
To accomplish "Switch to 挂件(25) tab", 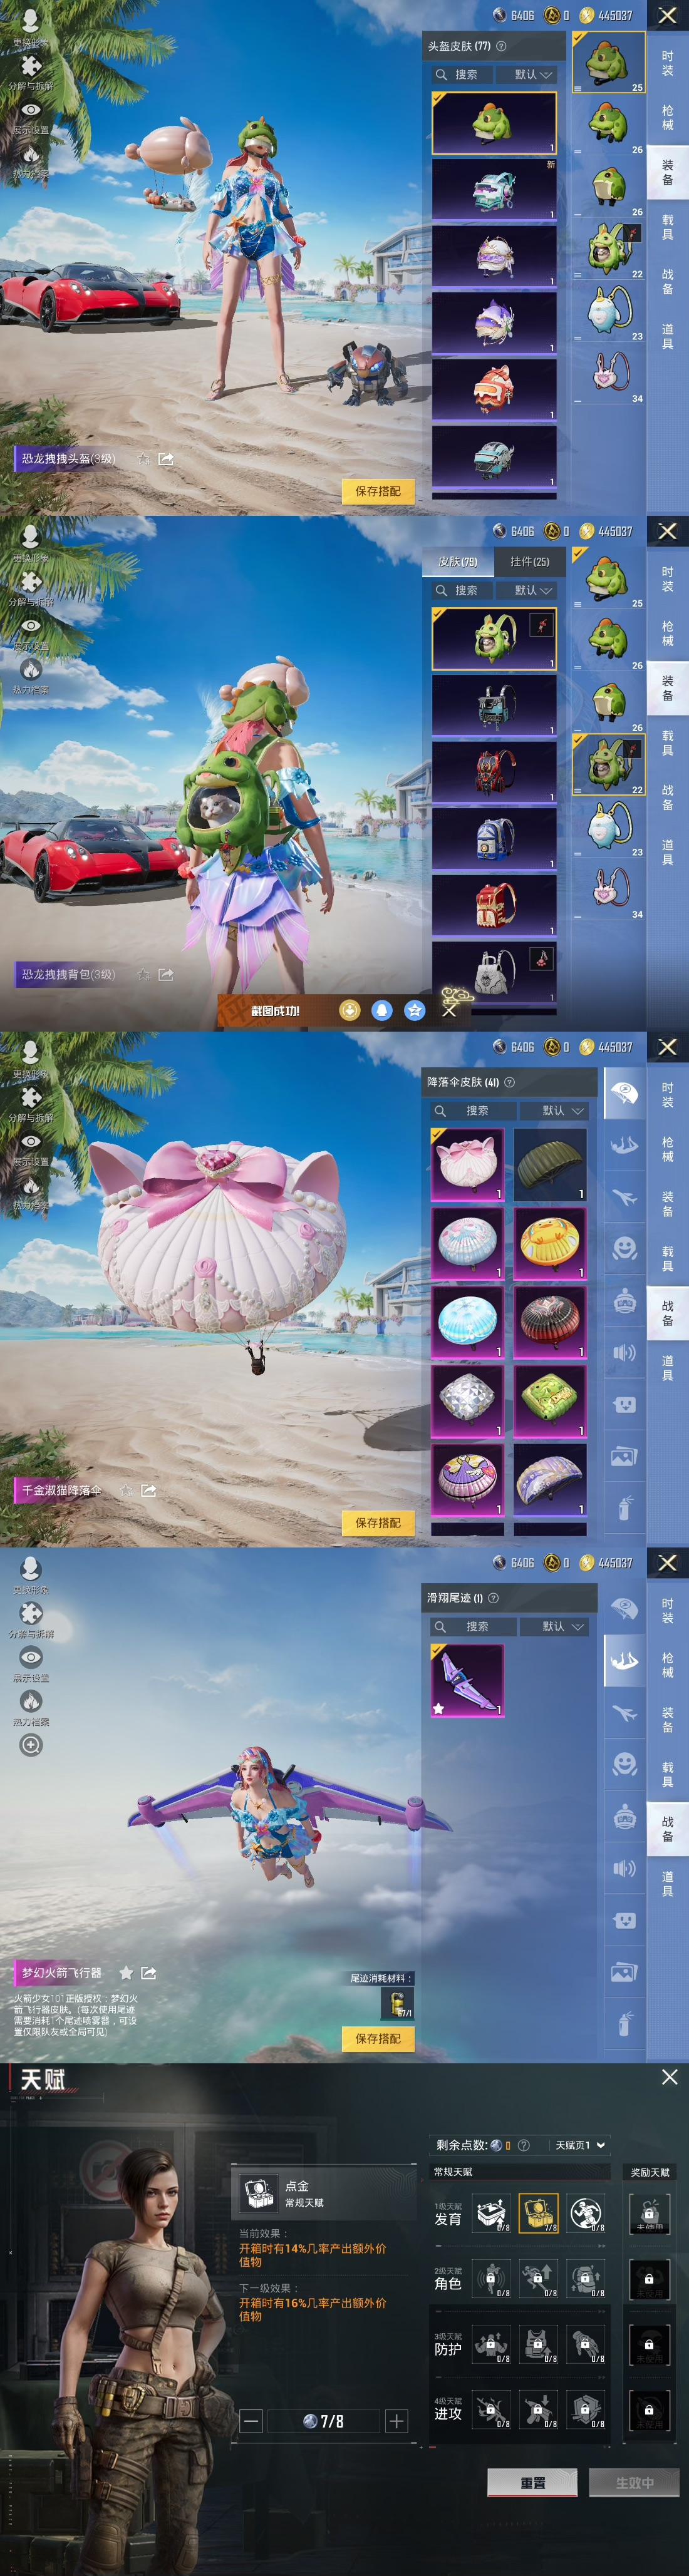I will [529, 561].
